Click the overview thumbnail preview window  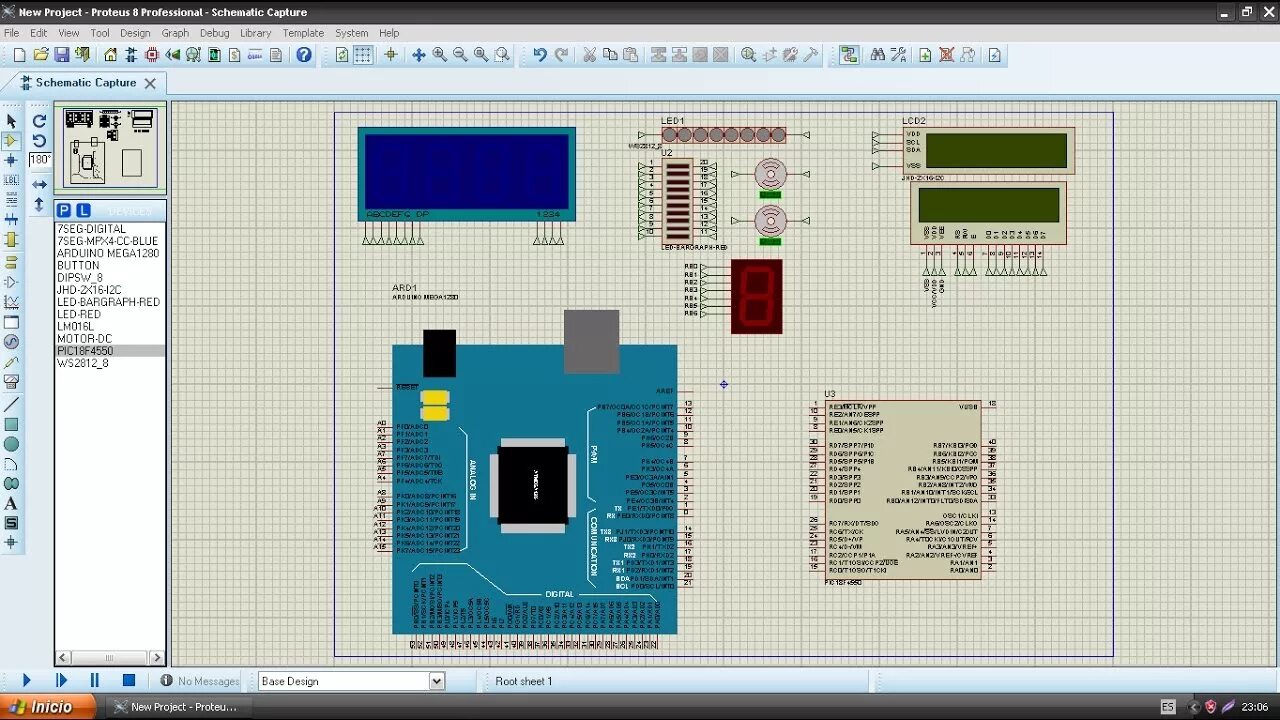point(110,148)
